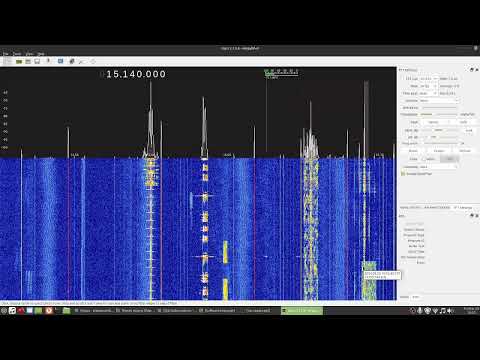Click the Waterfall dB range slider
The height and width of the screenshot is (360, 480).
[439, 137]
